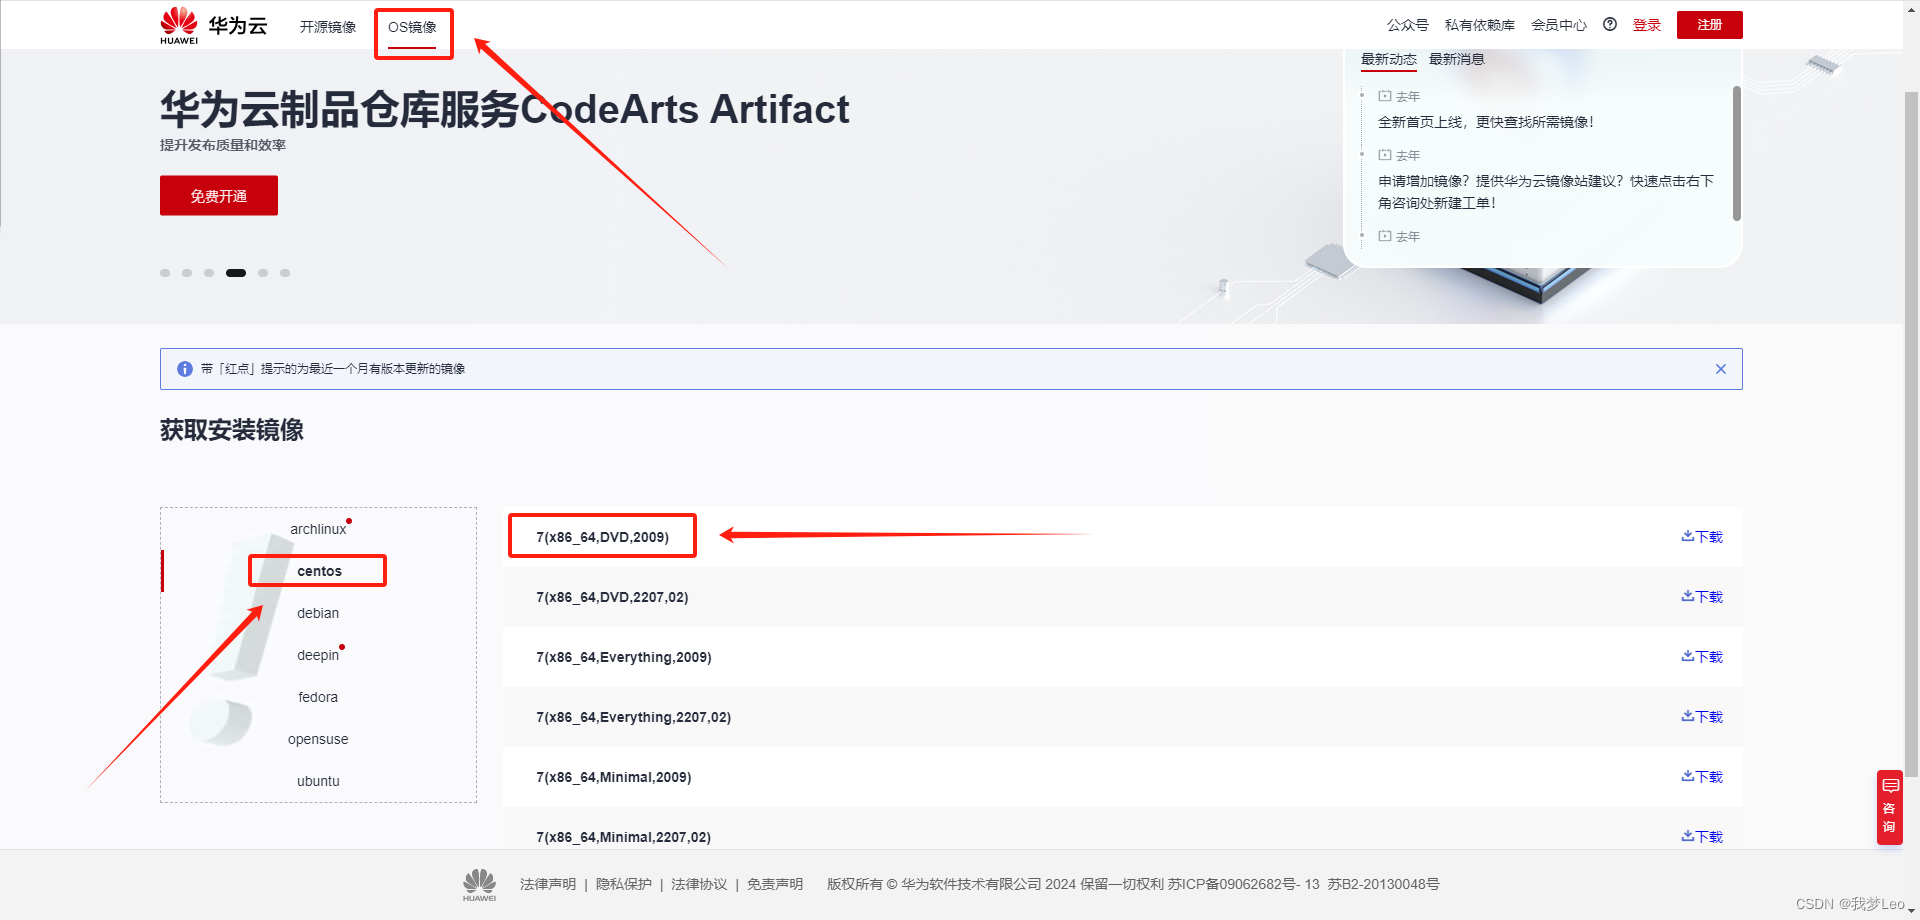Select centos in the distro list
1920x920 pixels.
click(319, 571)
